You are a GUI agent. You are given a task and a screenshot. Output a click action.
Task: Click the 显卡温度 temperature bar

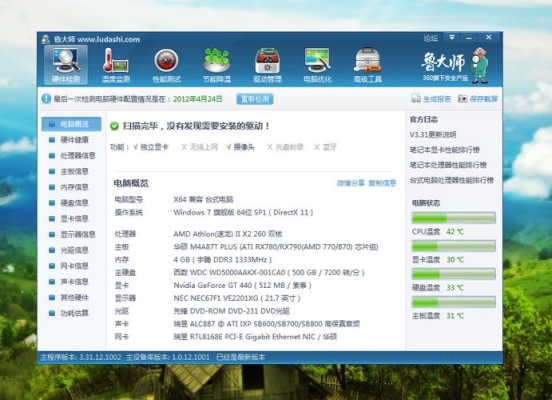[x=453, y=246]
